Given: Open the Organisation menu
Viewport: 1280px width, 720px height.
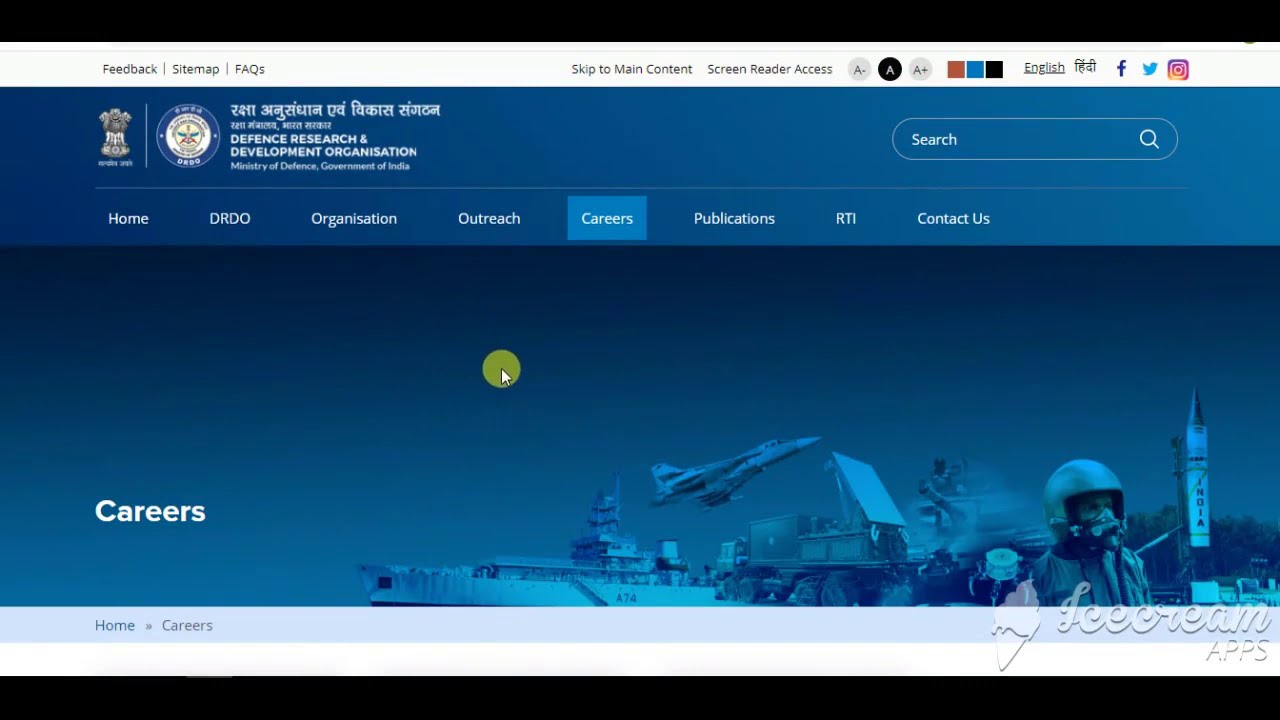Looking at the screenshot, I should (354, 218).
